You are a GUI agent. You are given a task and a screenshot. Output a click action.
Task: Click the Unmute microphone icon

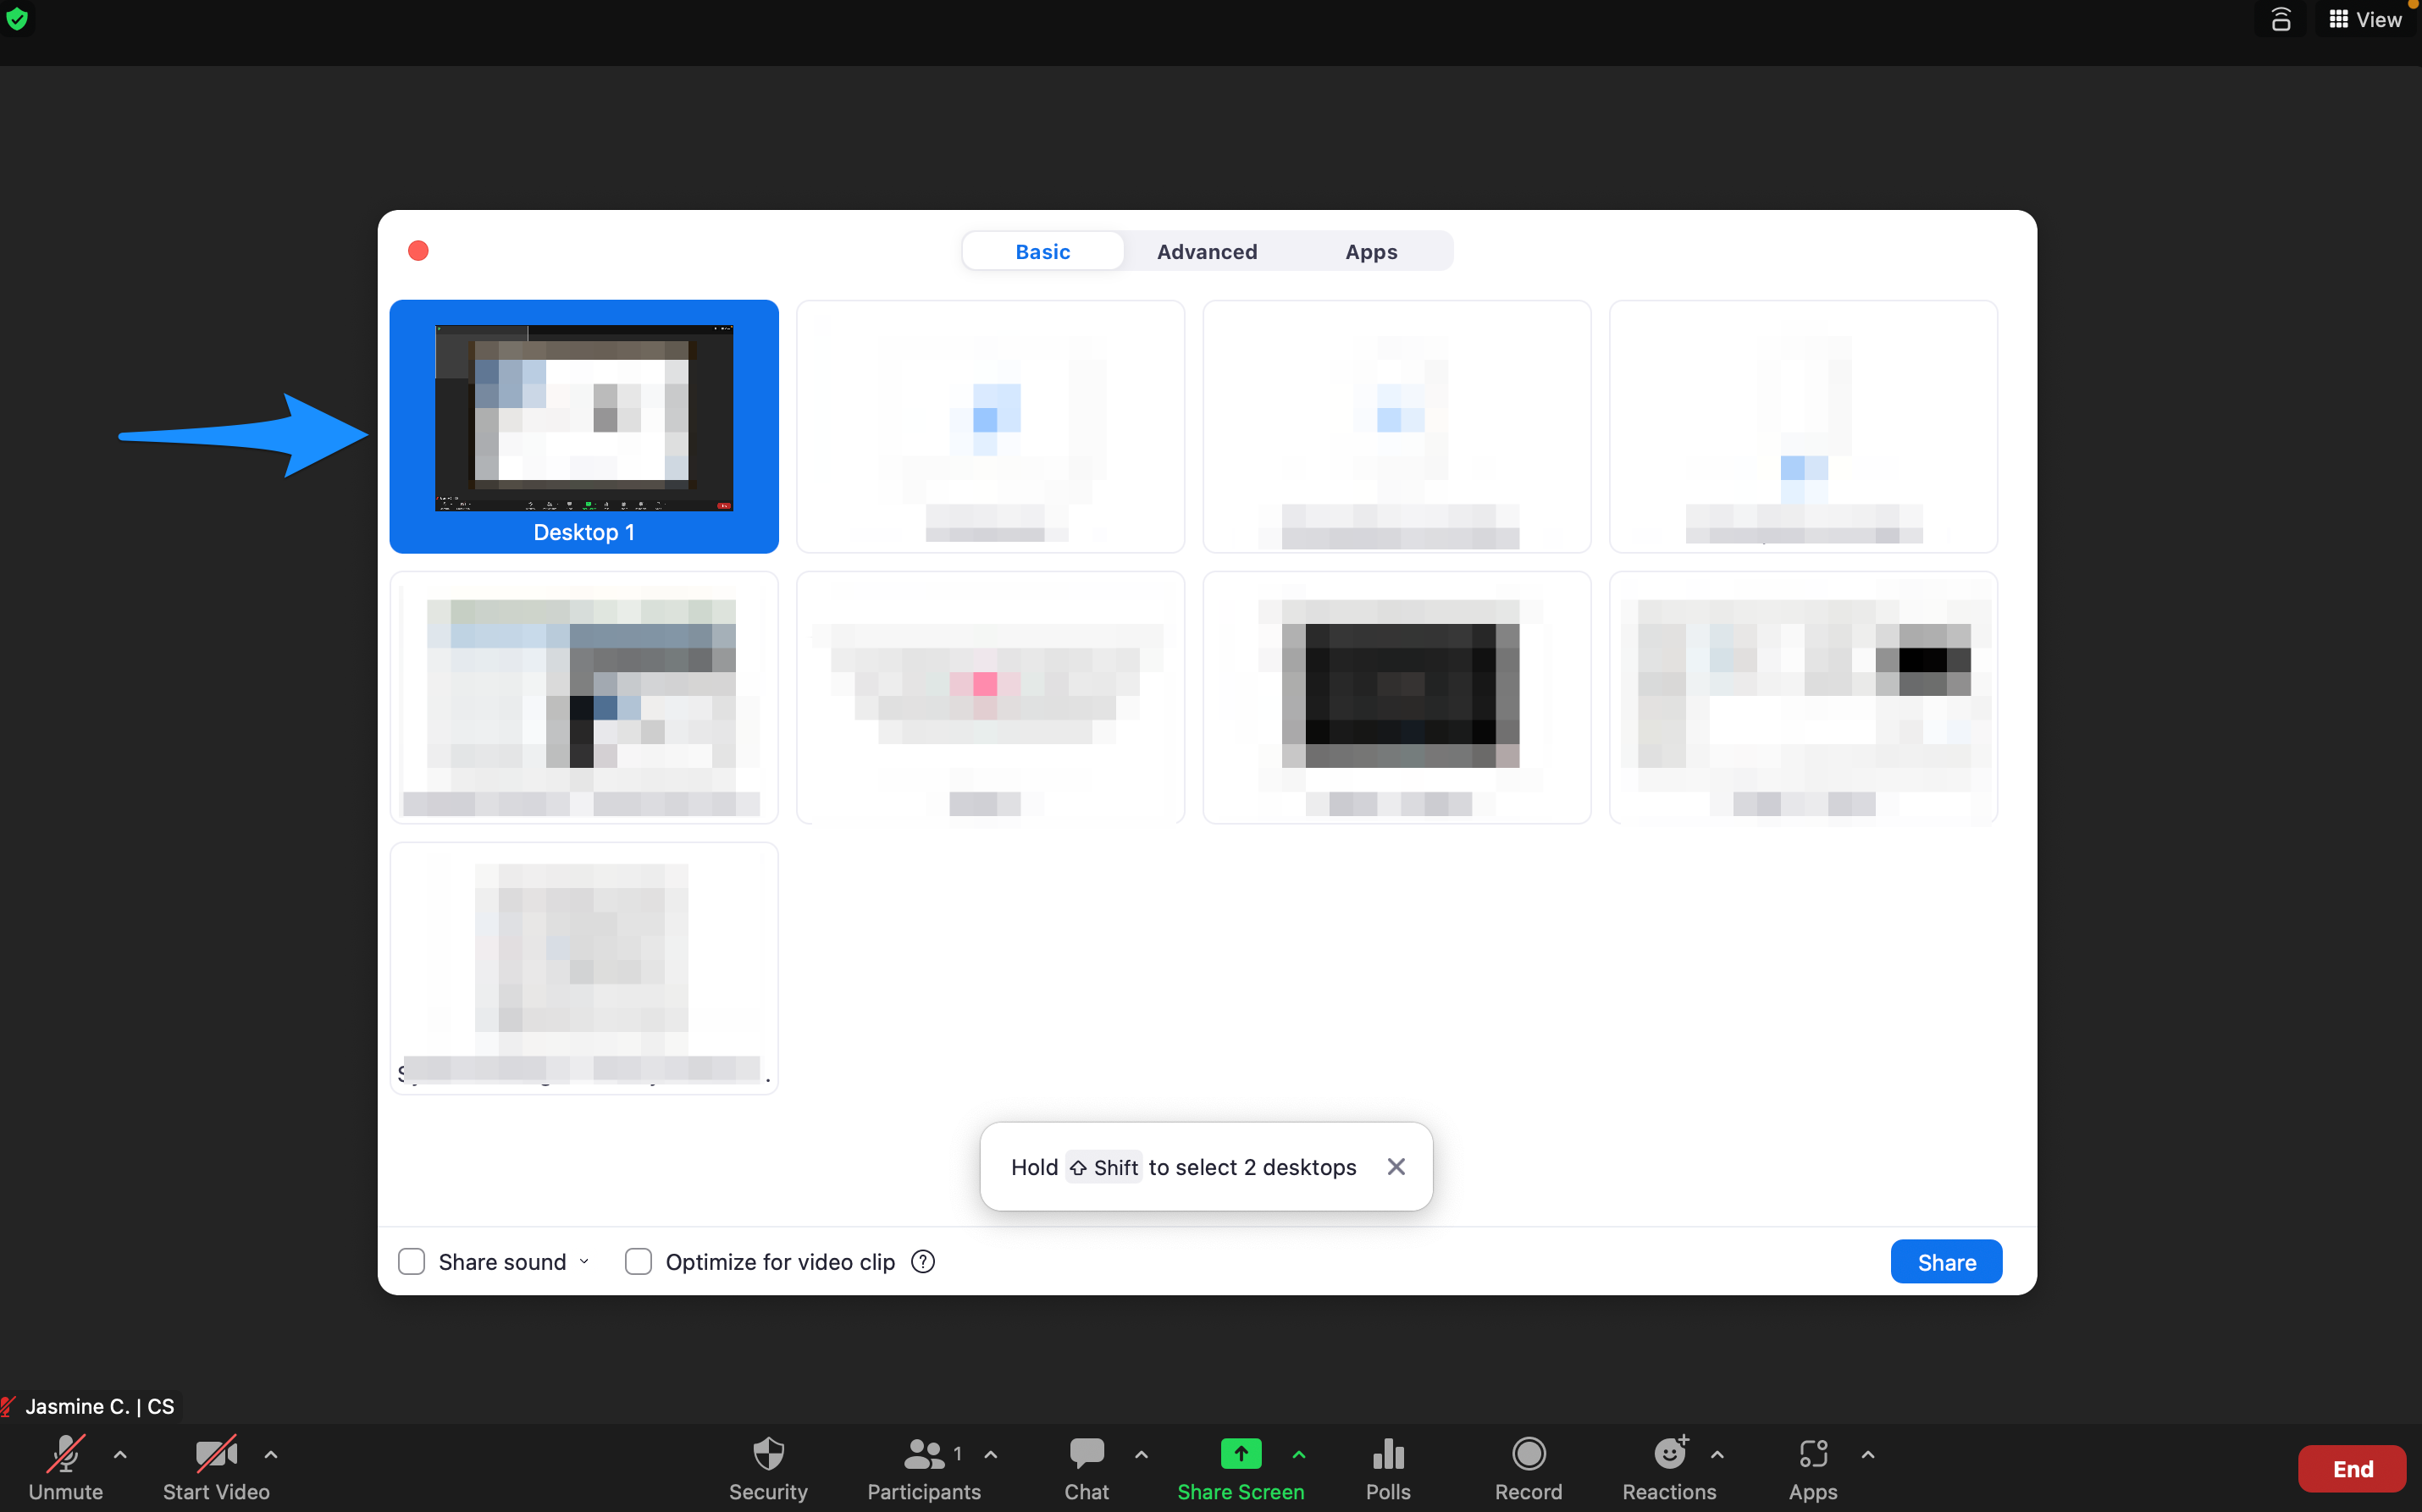(65, 1454)
